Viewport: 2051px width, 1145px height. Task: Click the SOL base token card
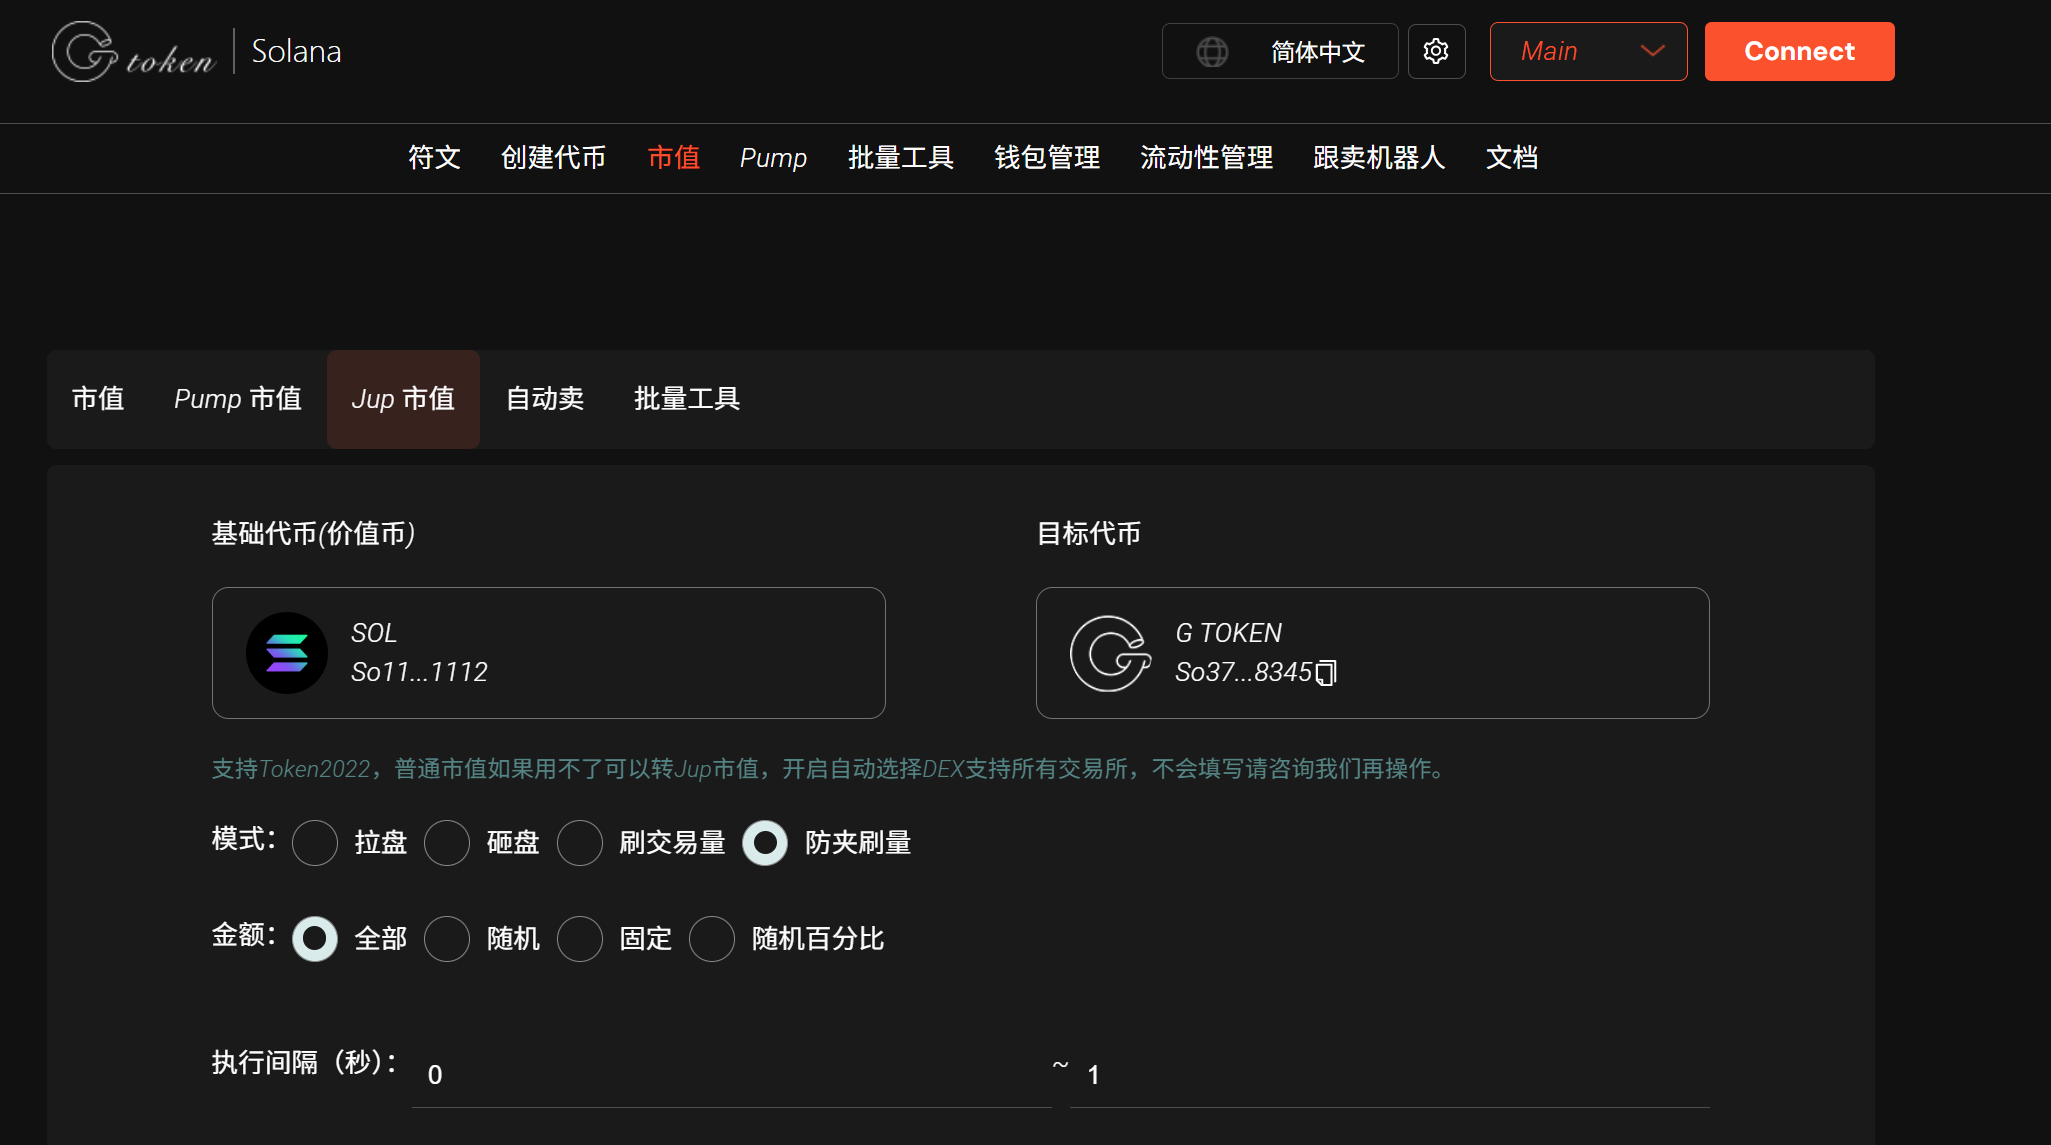pyautogui.click(x=549, y=653)
